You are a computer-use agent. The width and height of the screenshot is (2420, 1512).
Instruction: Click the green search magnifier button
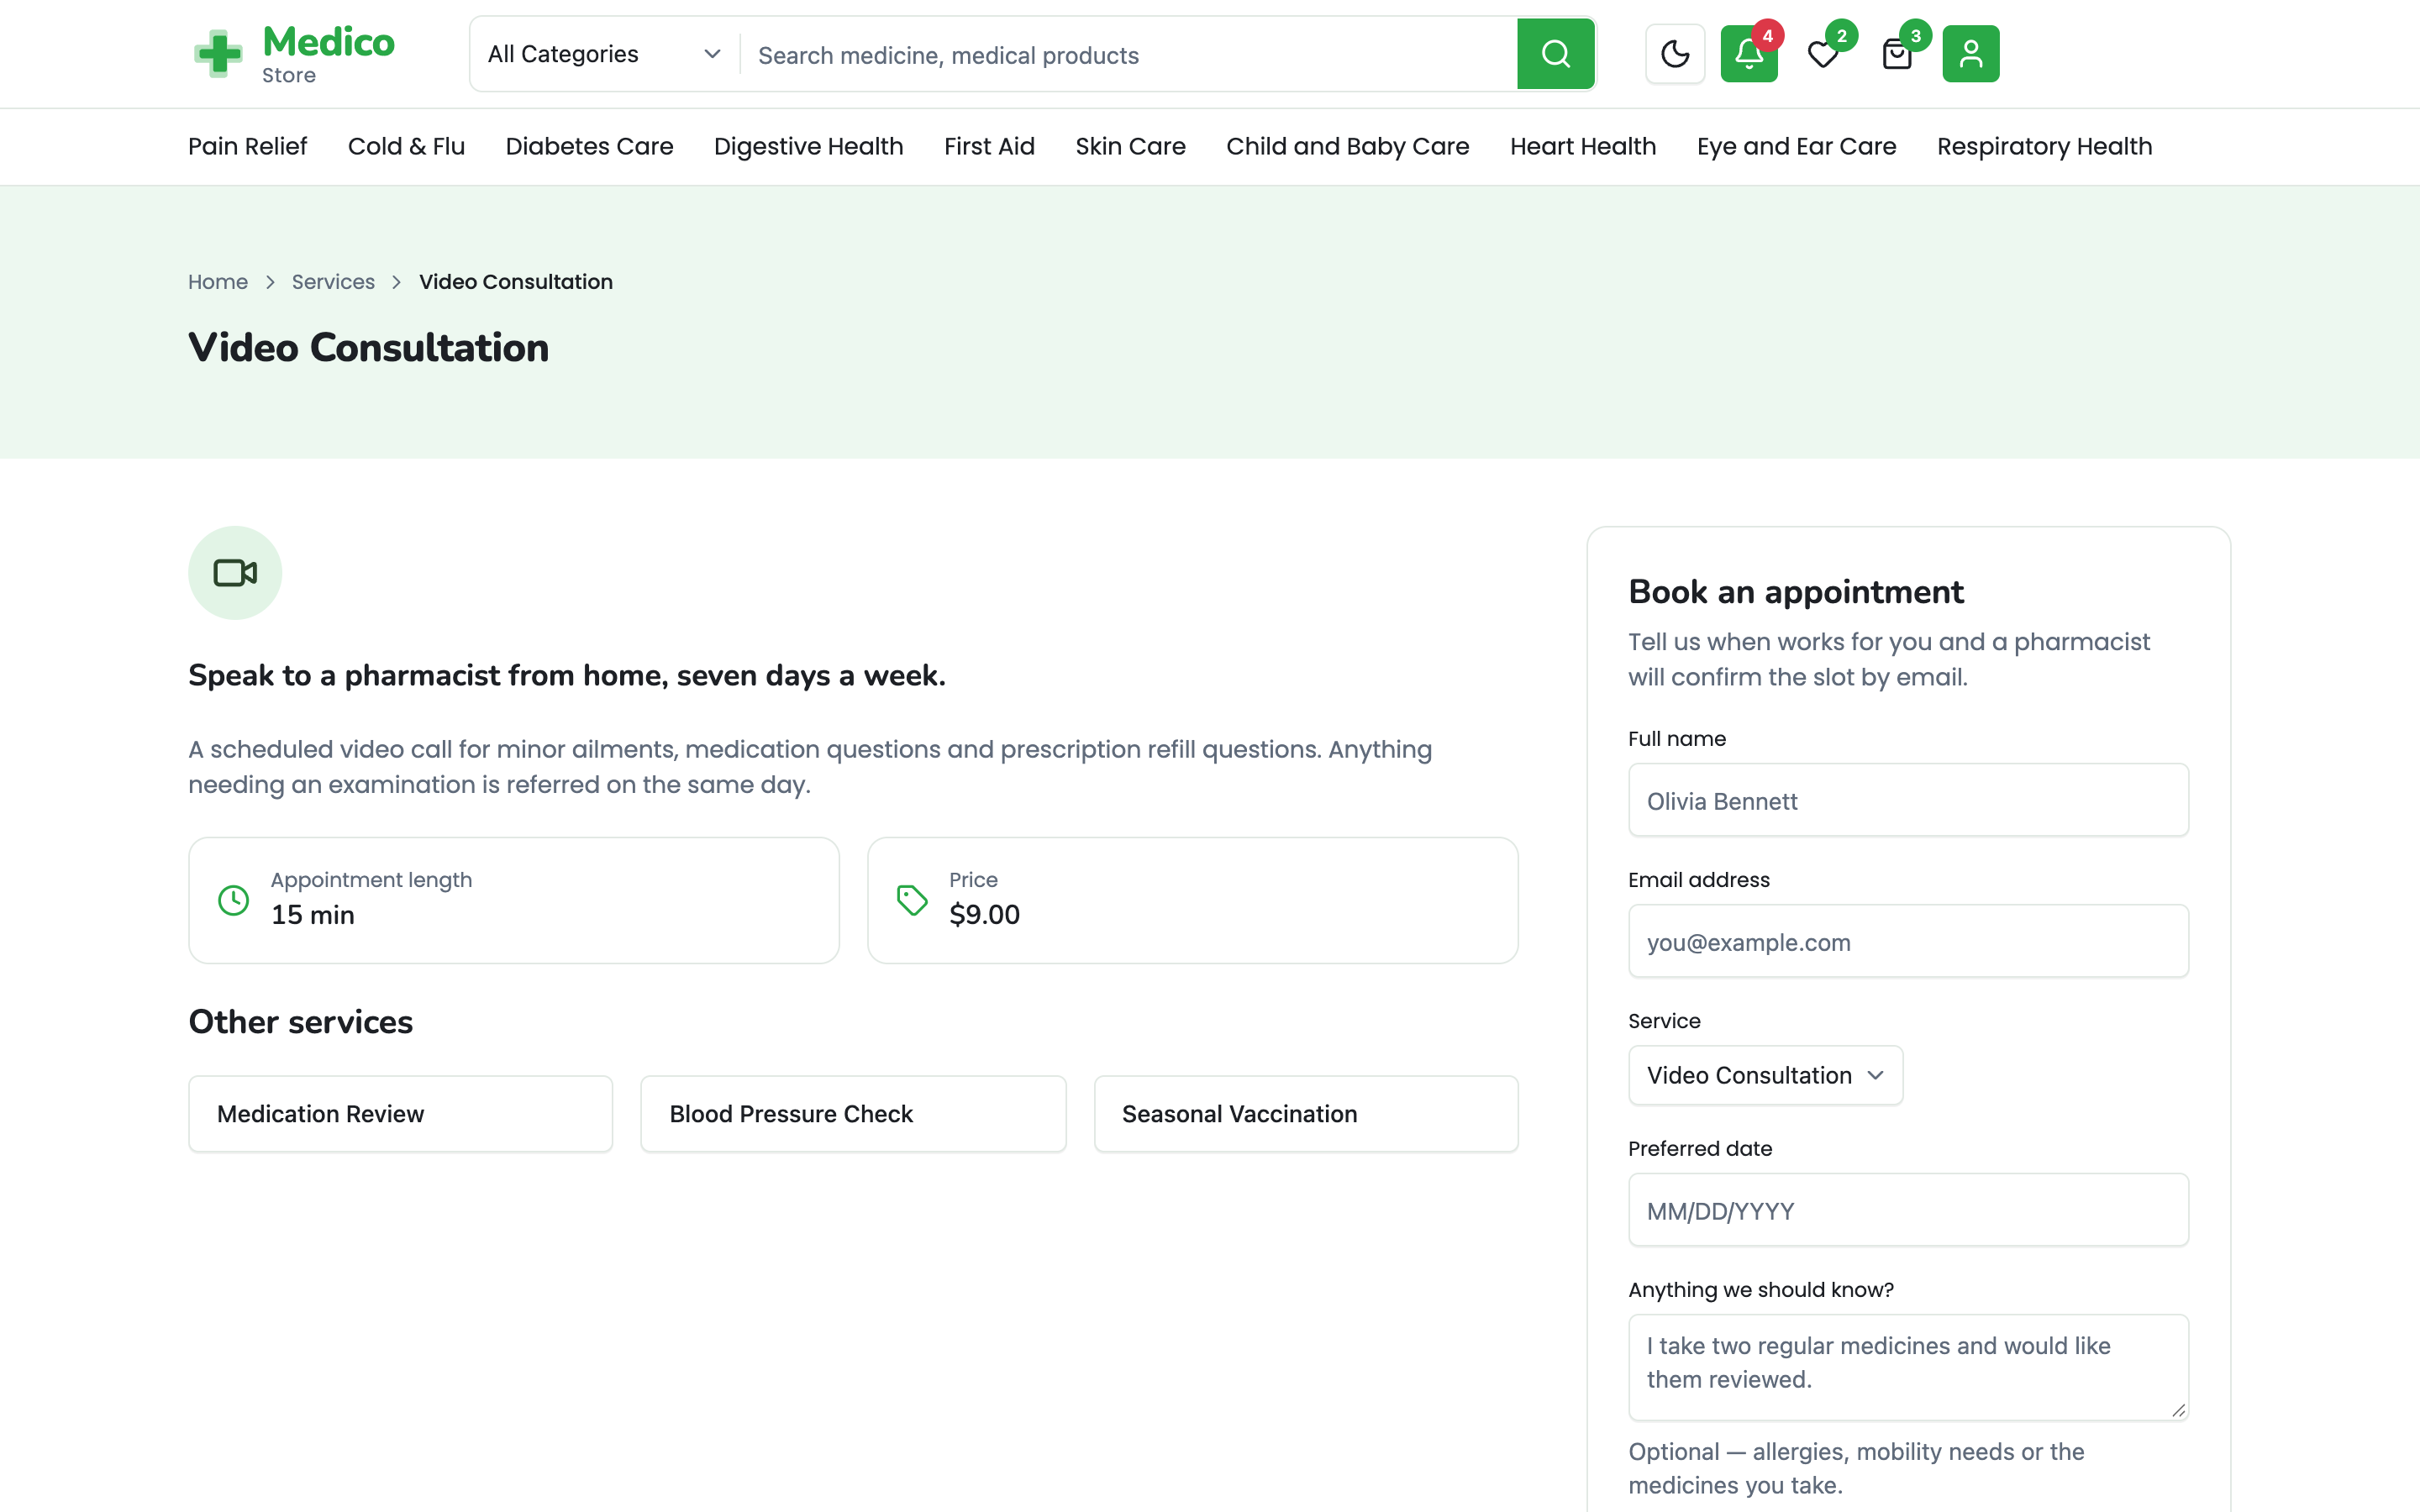[x=1555, y=54]
